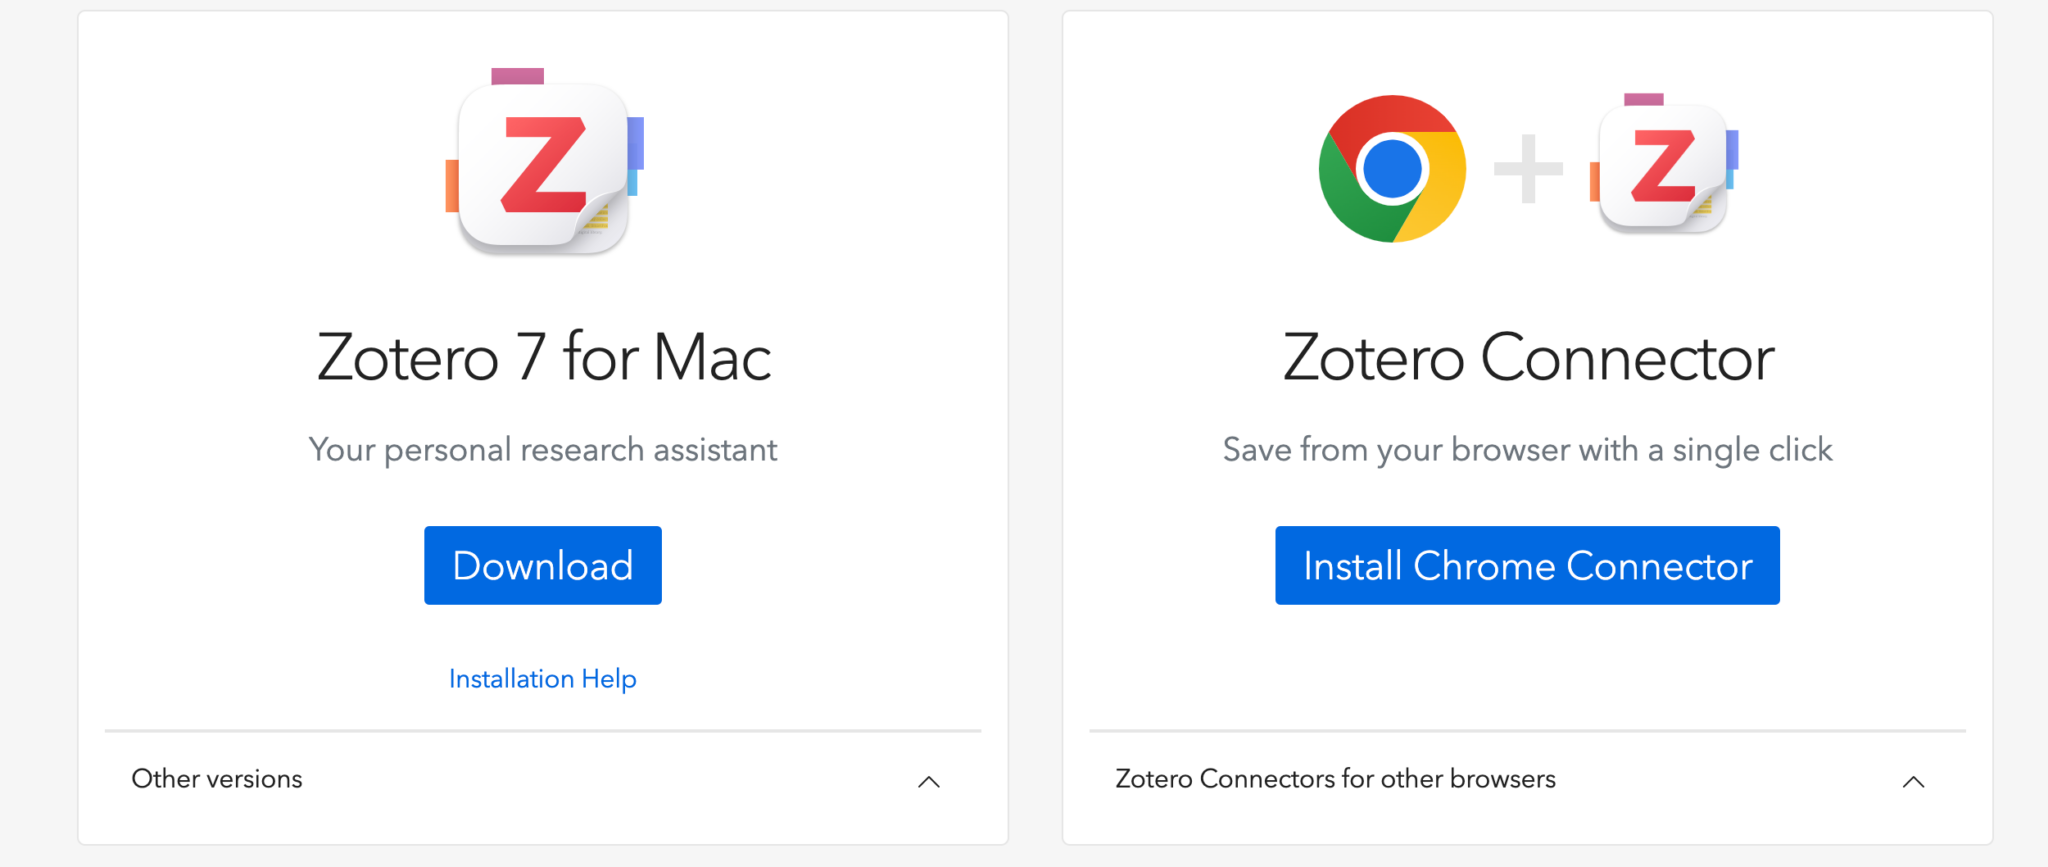Expand Zotero Connectors for other browsers label

(x=1335, y=779)
